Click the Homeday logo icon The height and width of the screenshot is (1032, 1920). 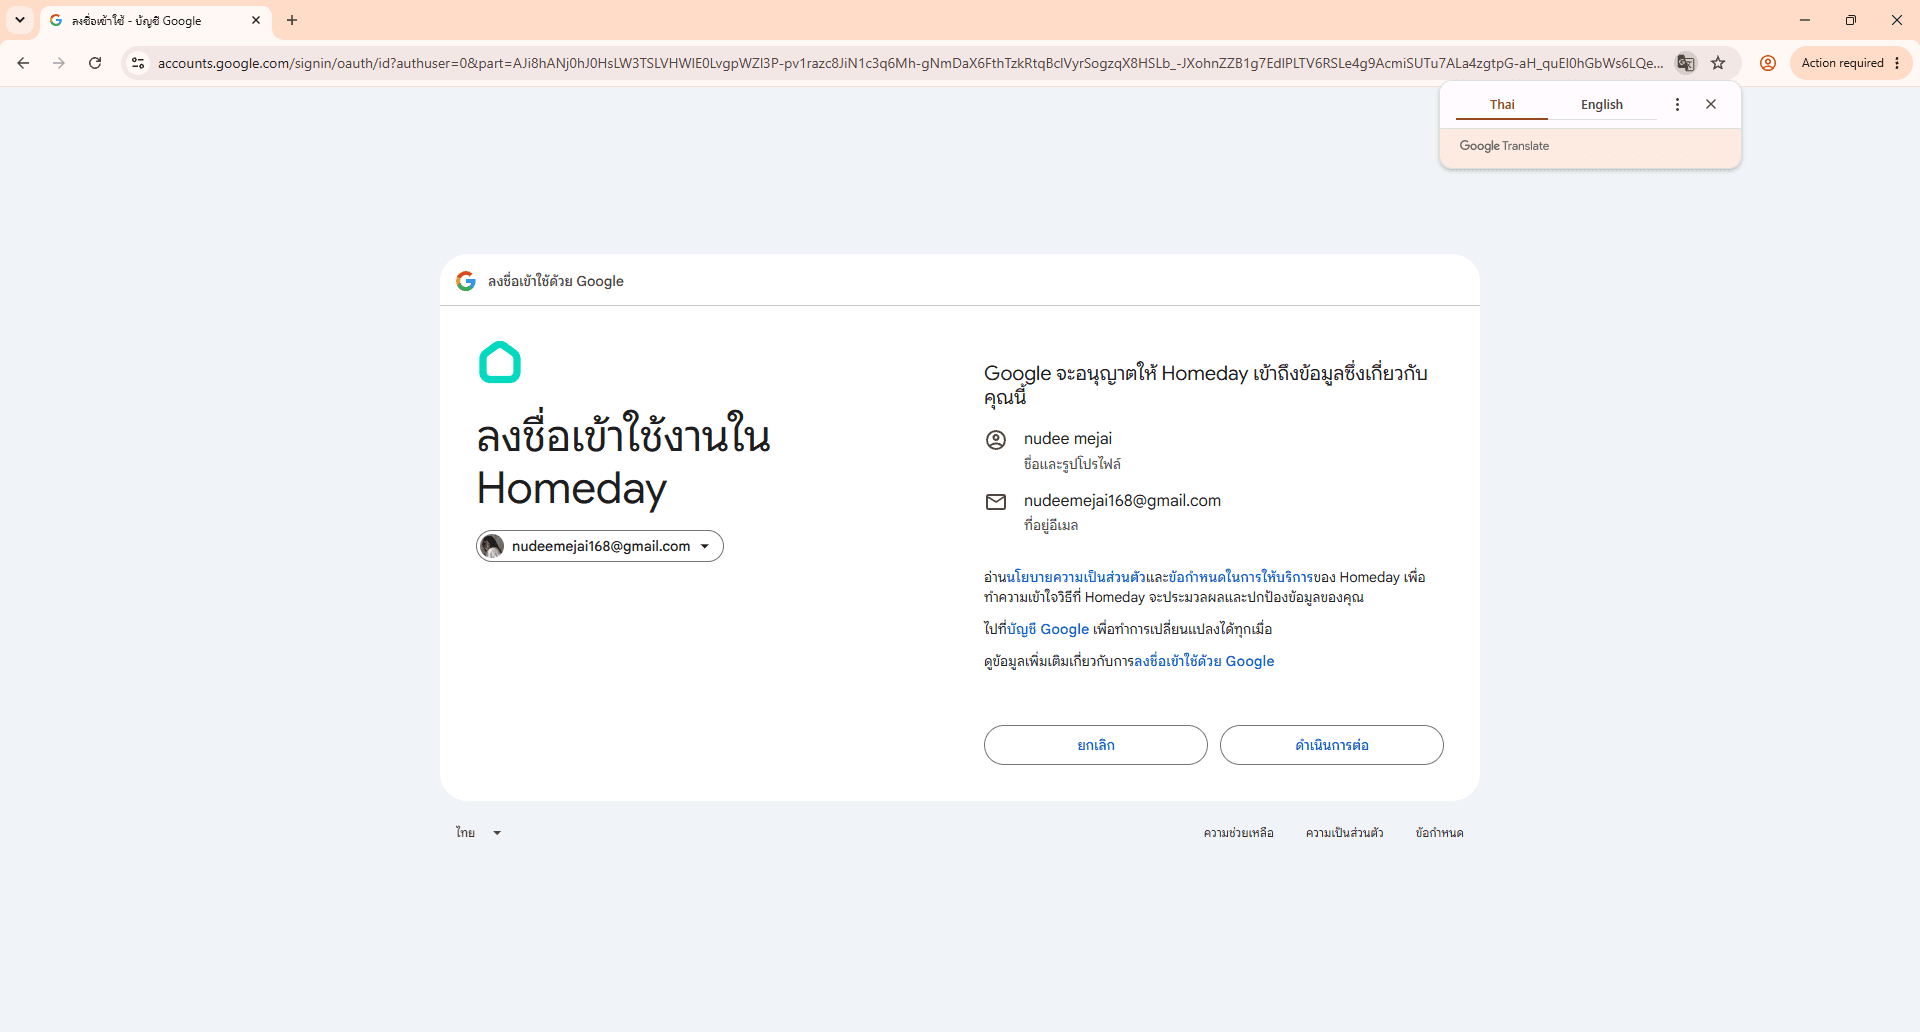pyautogui.click(x=500, y=362)
